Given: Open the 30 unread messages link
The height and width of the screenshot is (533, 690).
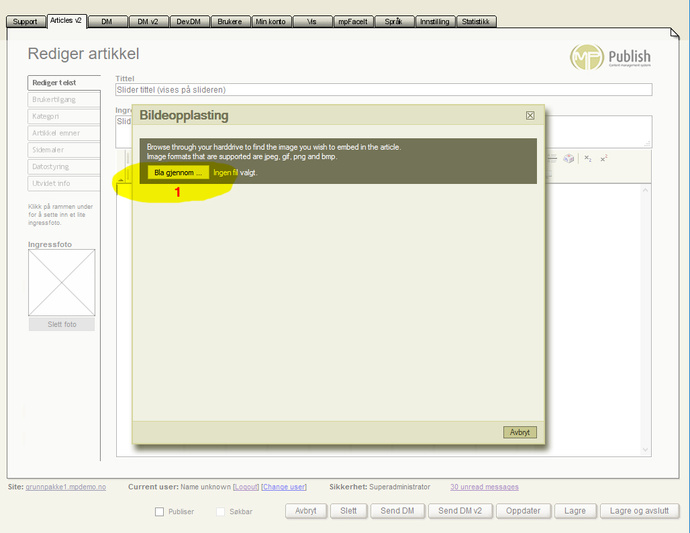Looking at the screenshot, I should pyautogui.click(x=484, y=487).
